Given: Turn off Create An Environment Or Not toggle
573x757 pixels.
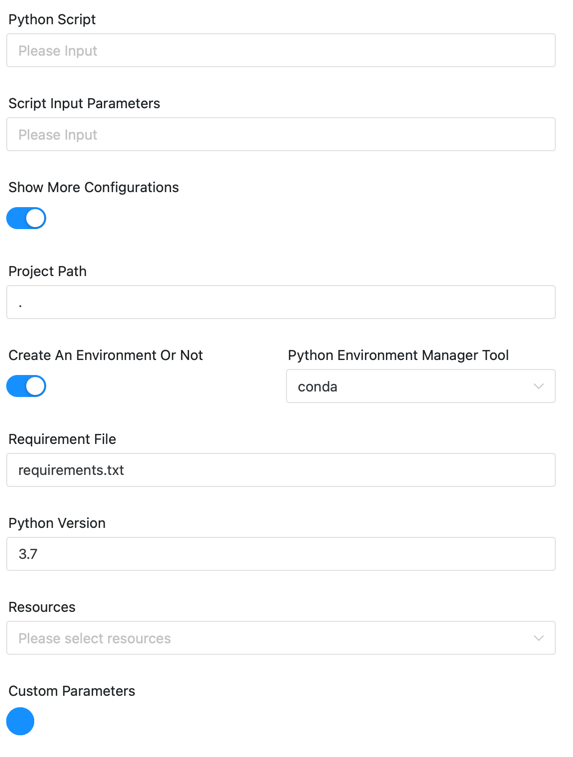Looking at the screenshot, I should point(26,386).
